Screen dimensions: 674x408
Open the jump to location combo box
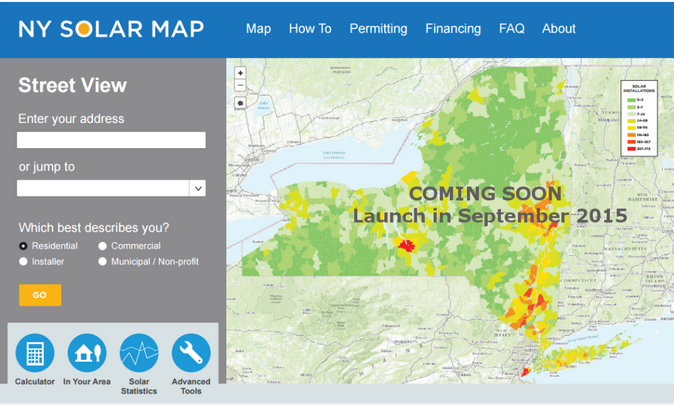[x=103, y=188]
